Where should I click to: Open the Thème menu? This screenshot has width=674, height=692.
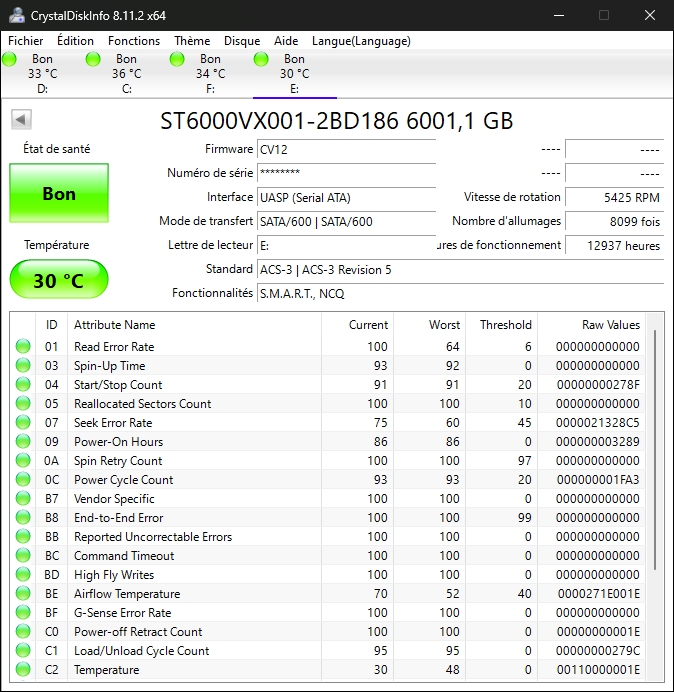click(x=192, y=41)
